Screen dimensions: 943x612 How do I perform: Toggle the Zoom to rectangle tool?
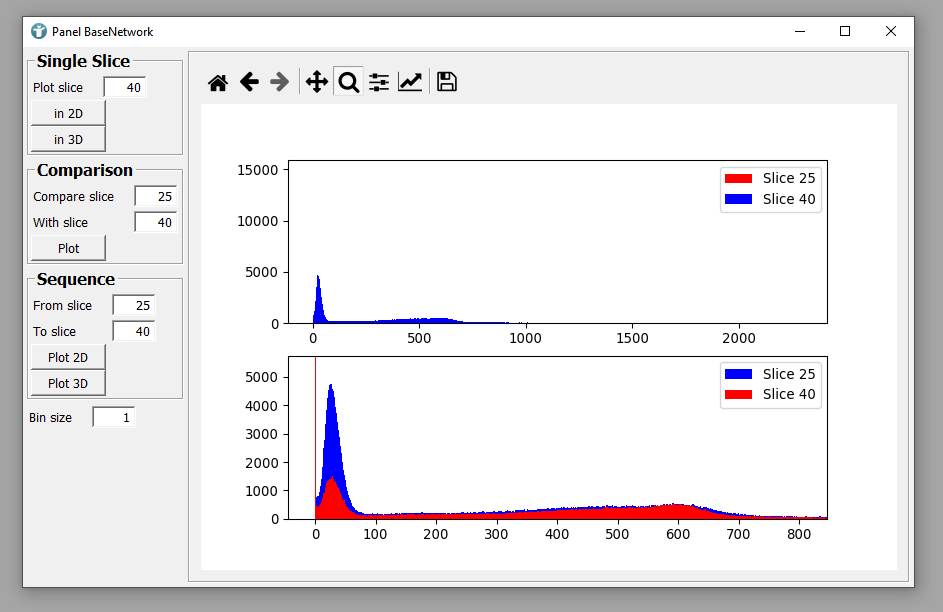[x=348, y=82]
